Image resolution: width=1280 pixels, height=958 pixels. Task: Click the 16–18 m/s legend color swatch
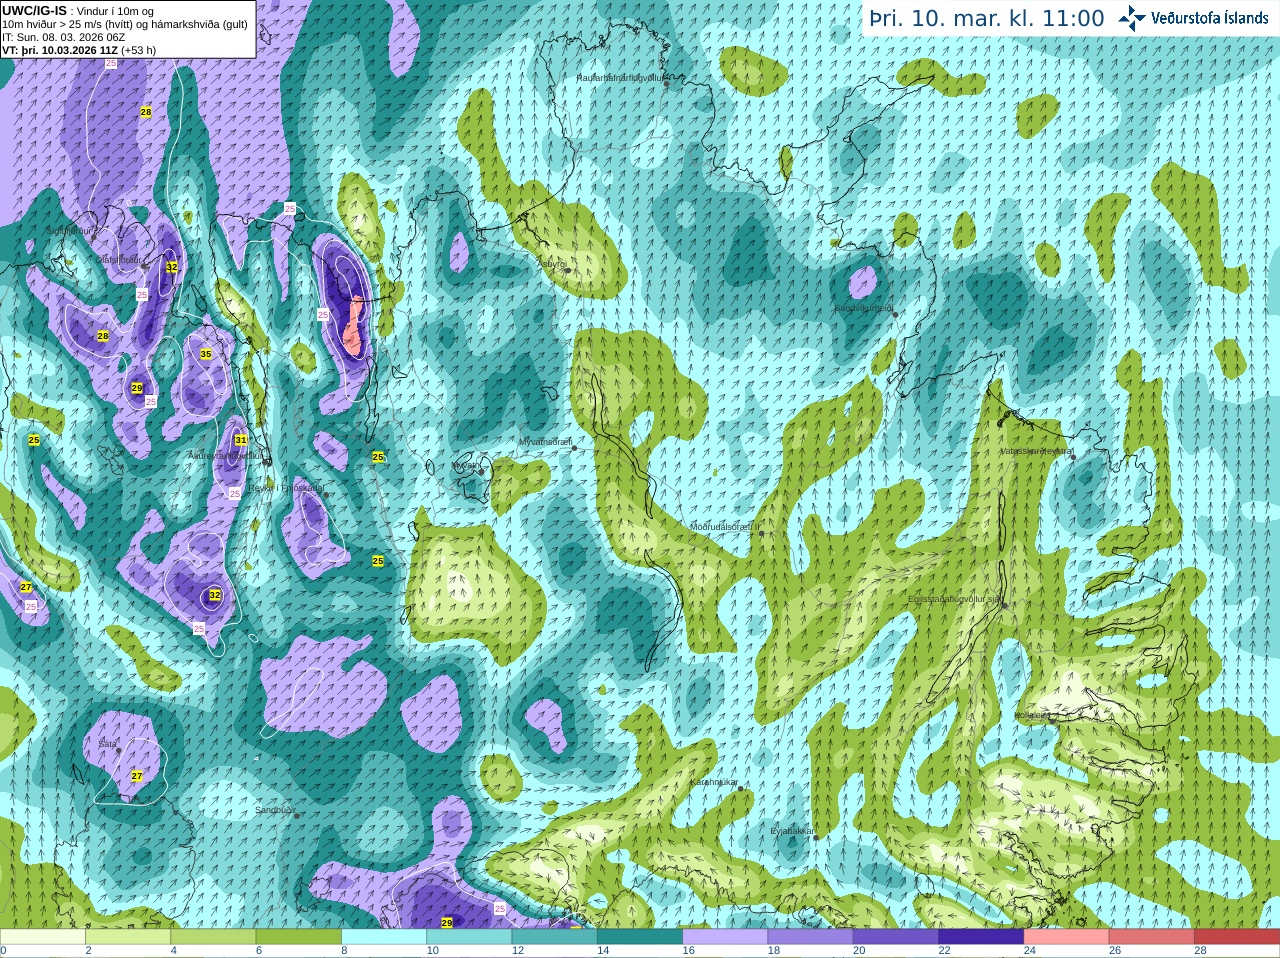[725, 937]
